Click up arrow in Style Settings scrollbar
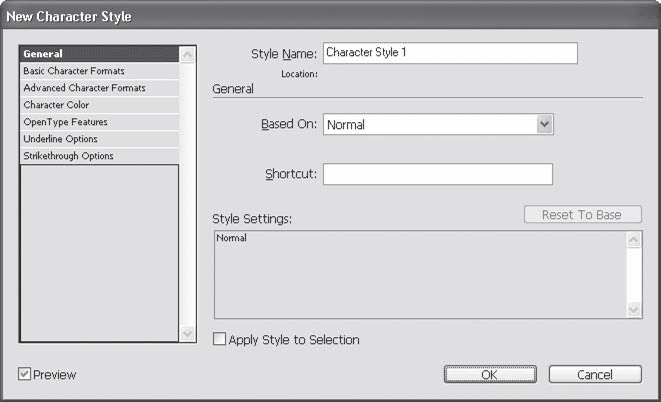Image resolution: width=661 pixels, height=402 pixels. 634,241
